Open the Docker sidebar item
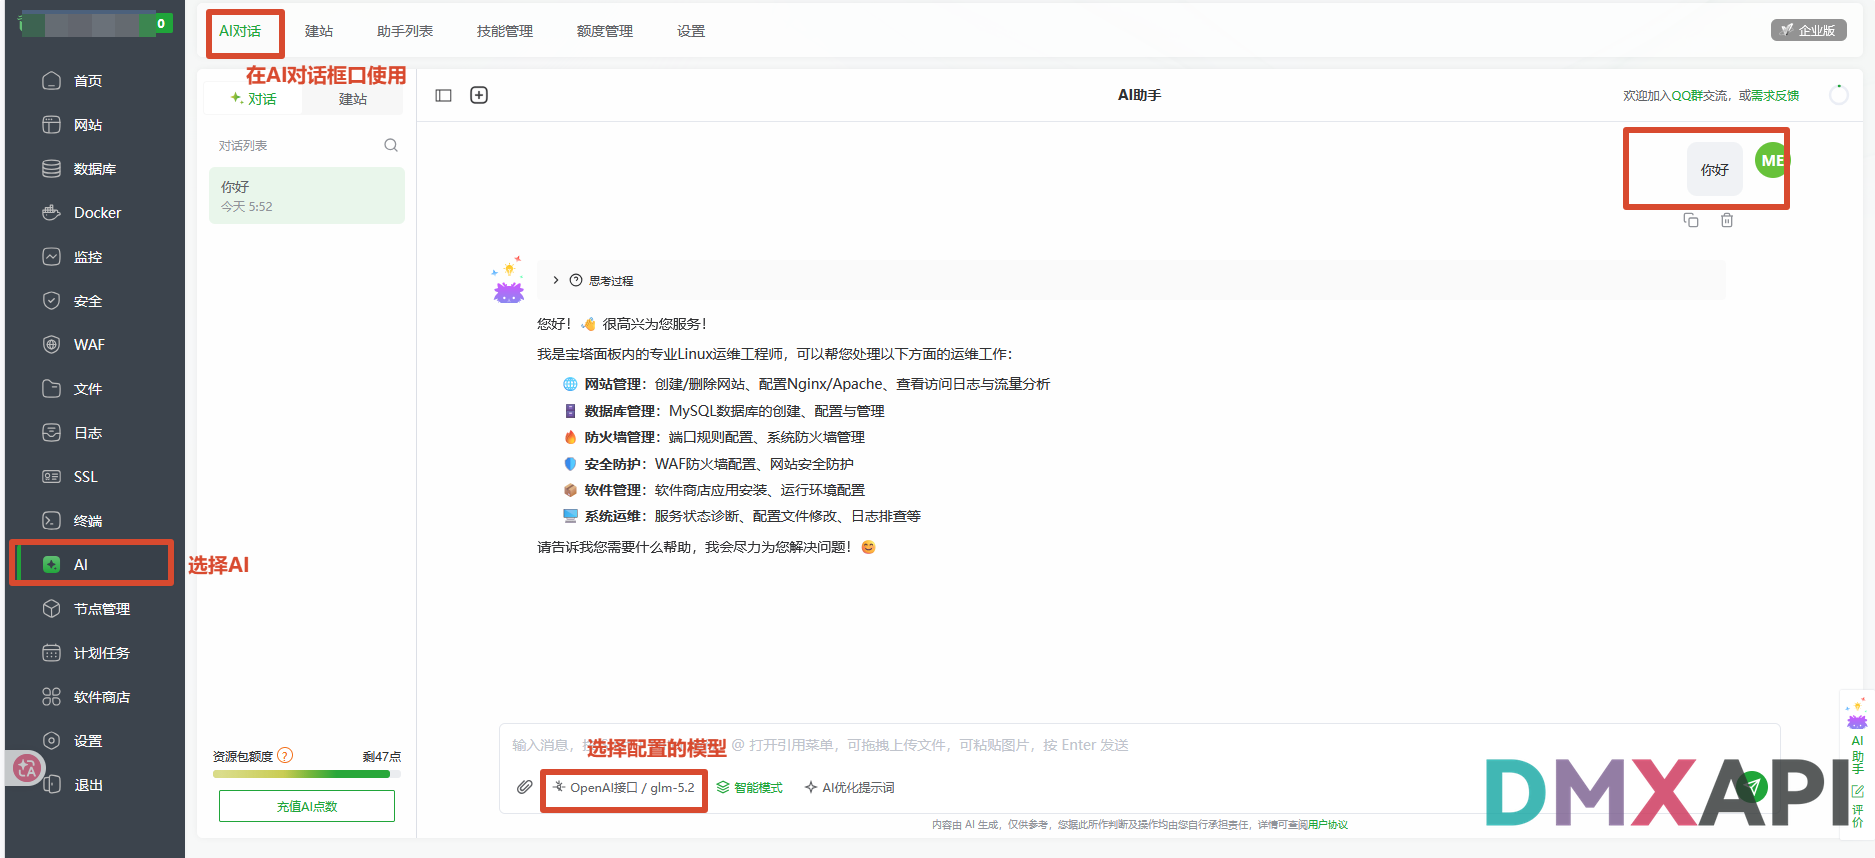This screenshot has height=858, width=1875. click(95, 213)
